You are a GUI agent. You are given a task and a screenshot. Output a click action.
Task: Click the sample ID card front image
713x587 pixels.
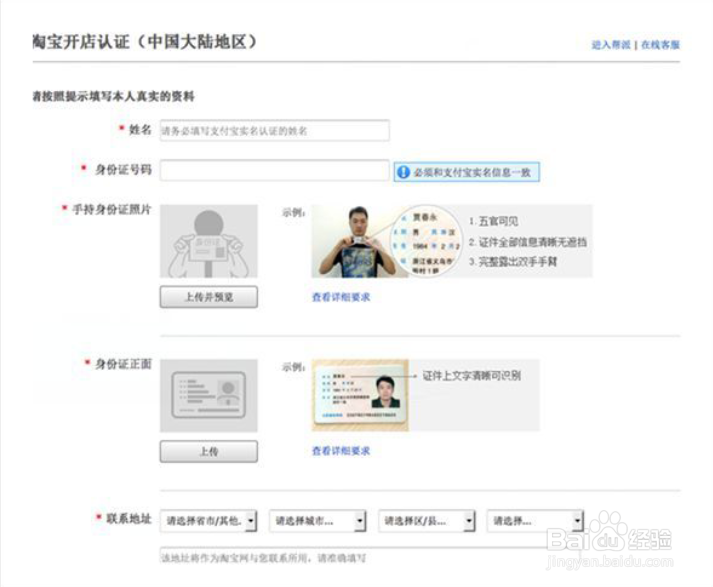tap(360, 396)
